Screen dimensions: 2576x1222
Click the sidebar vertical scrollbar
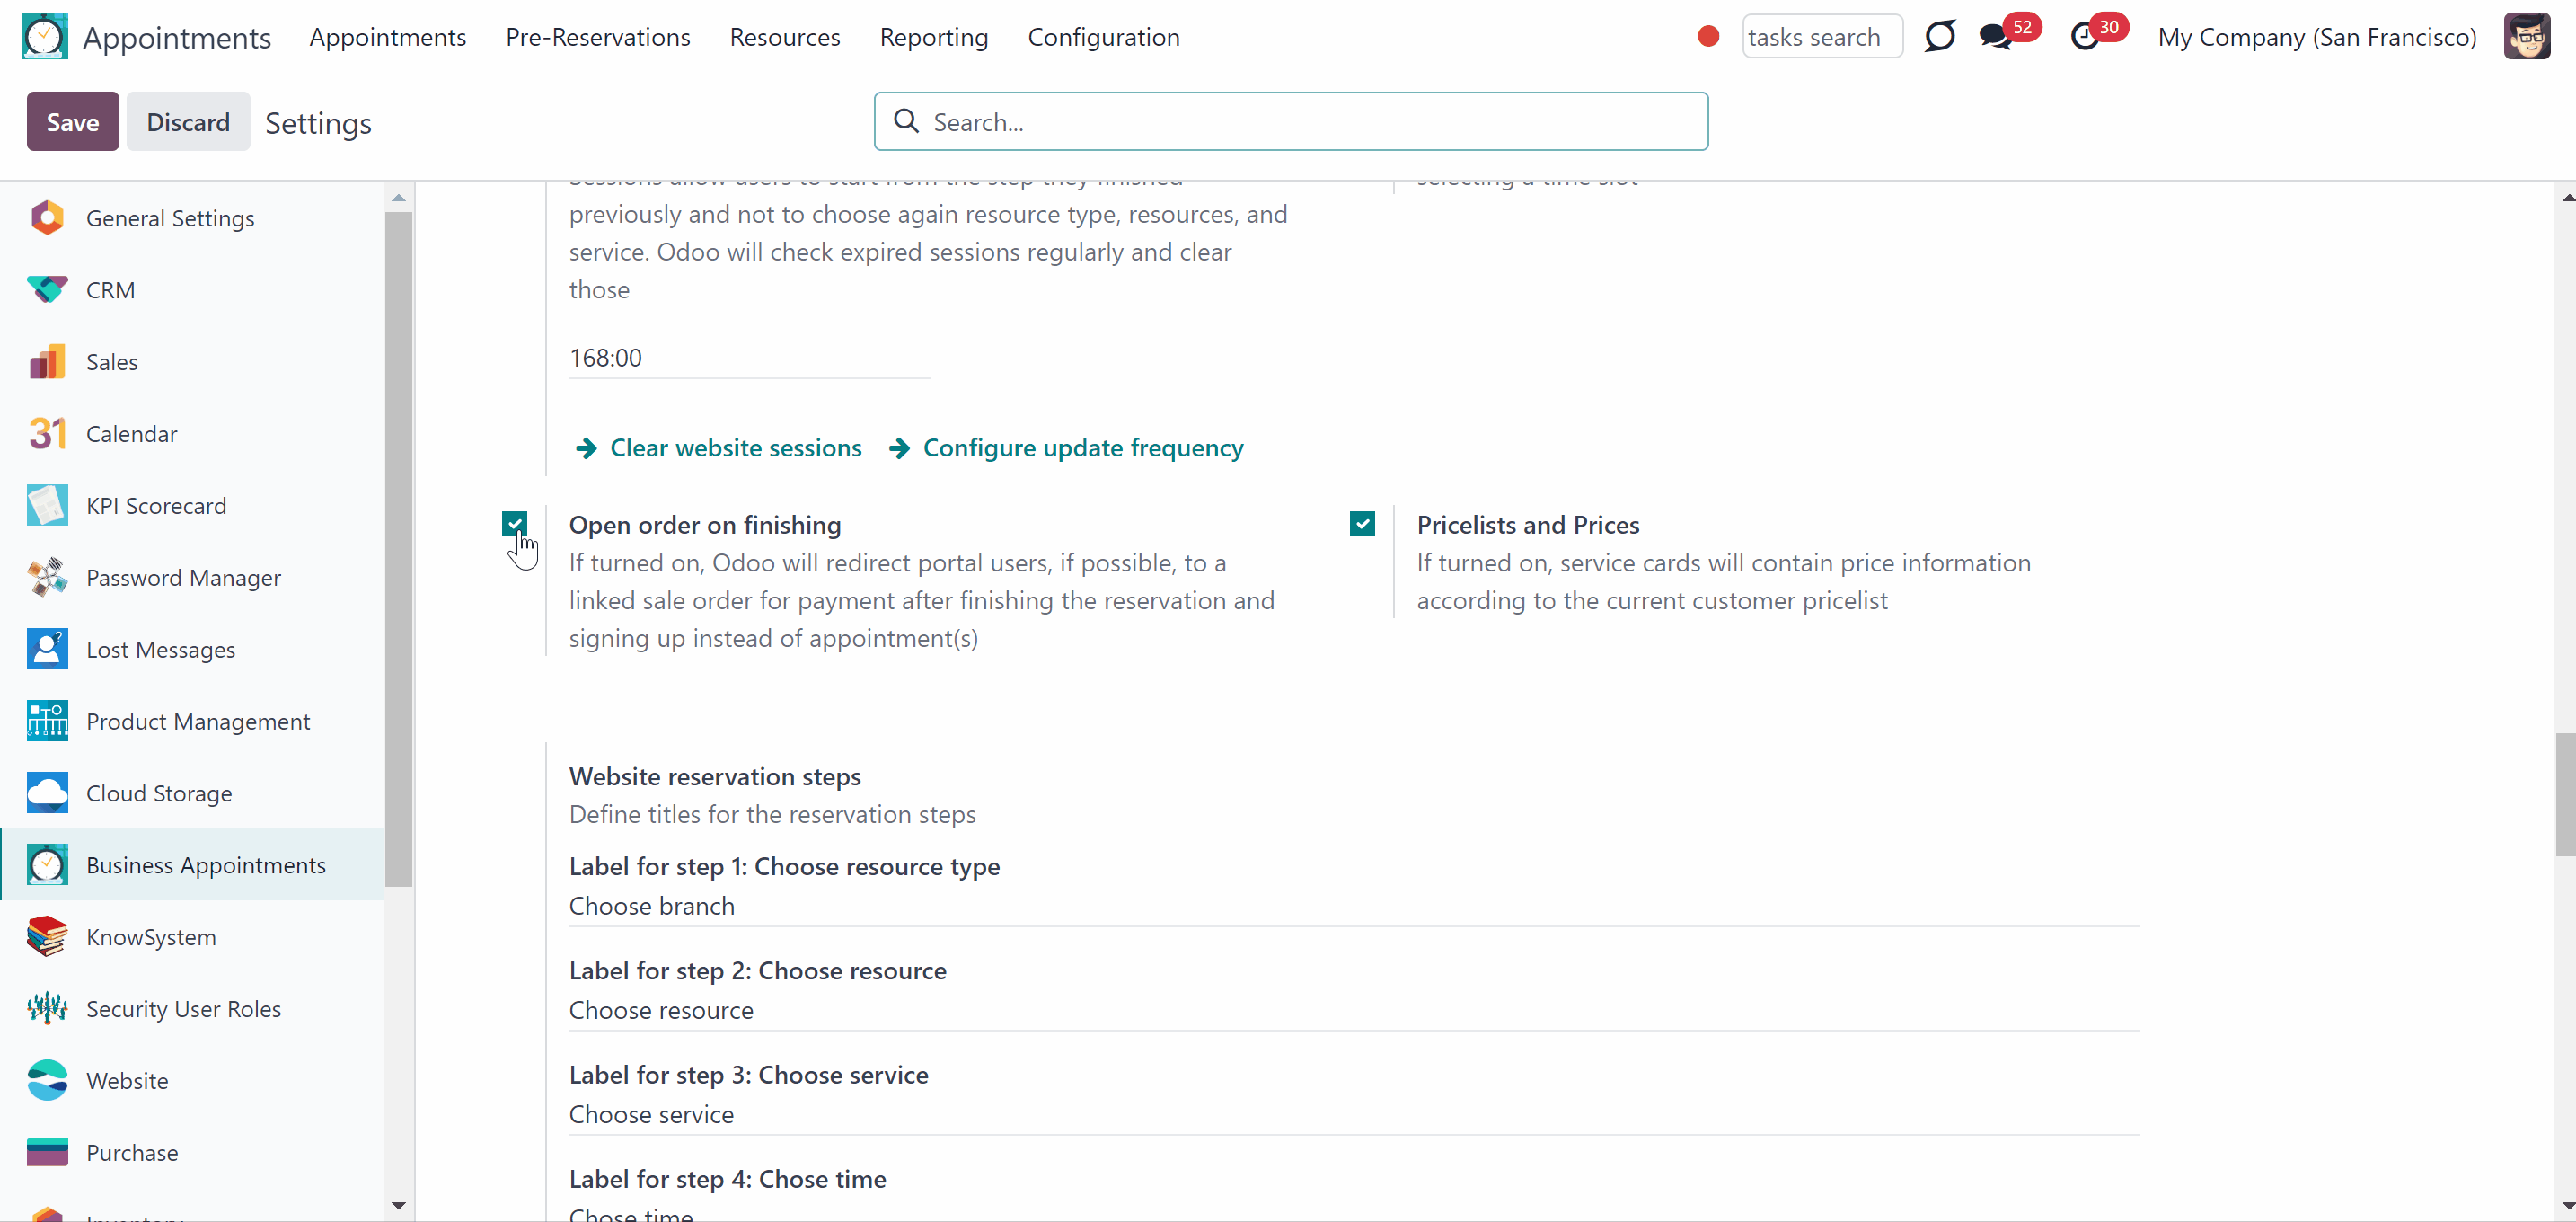point(399,548)
